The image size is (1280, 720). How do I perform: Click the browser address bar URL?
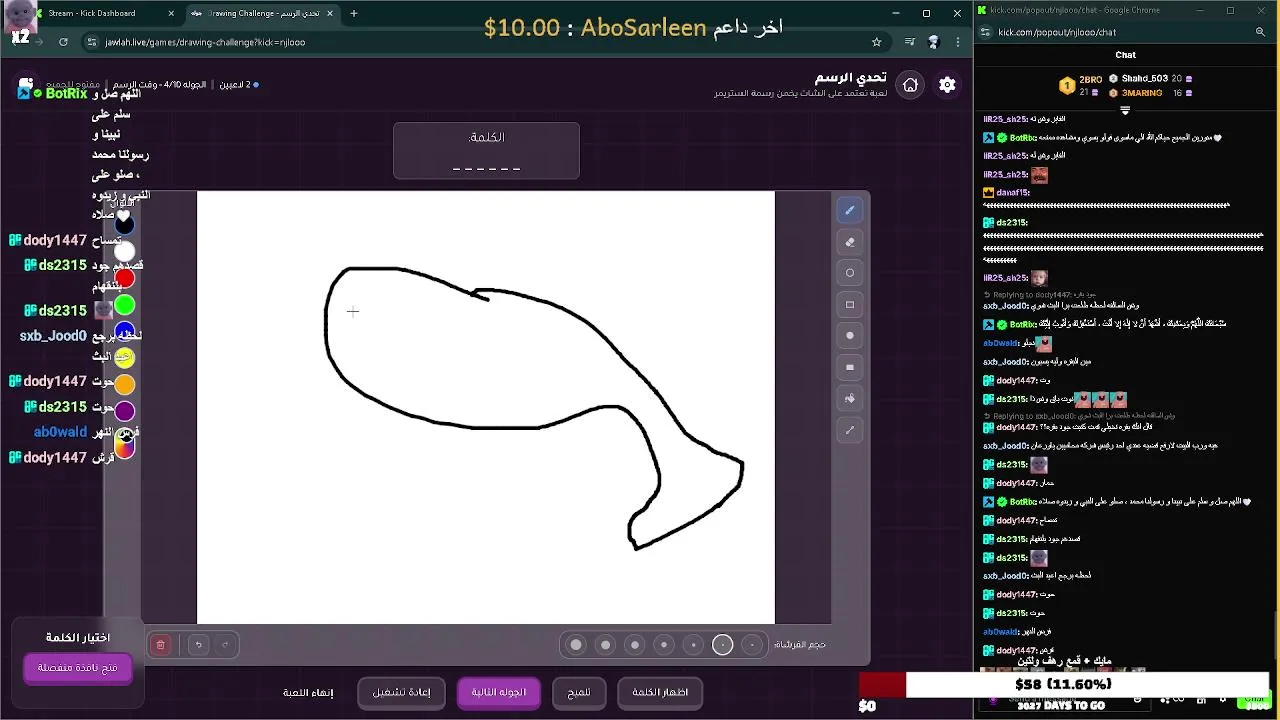(x=205, y=42)
